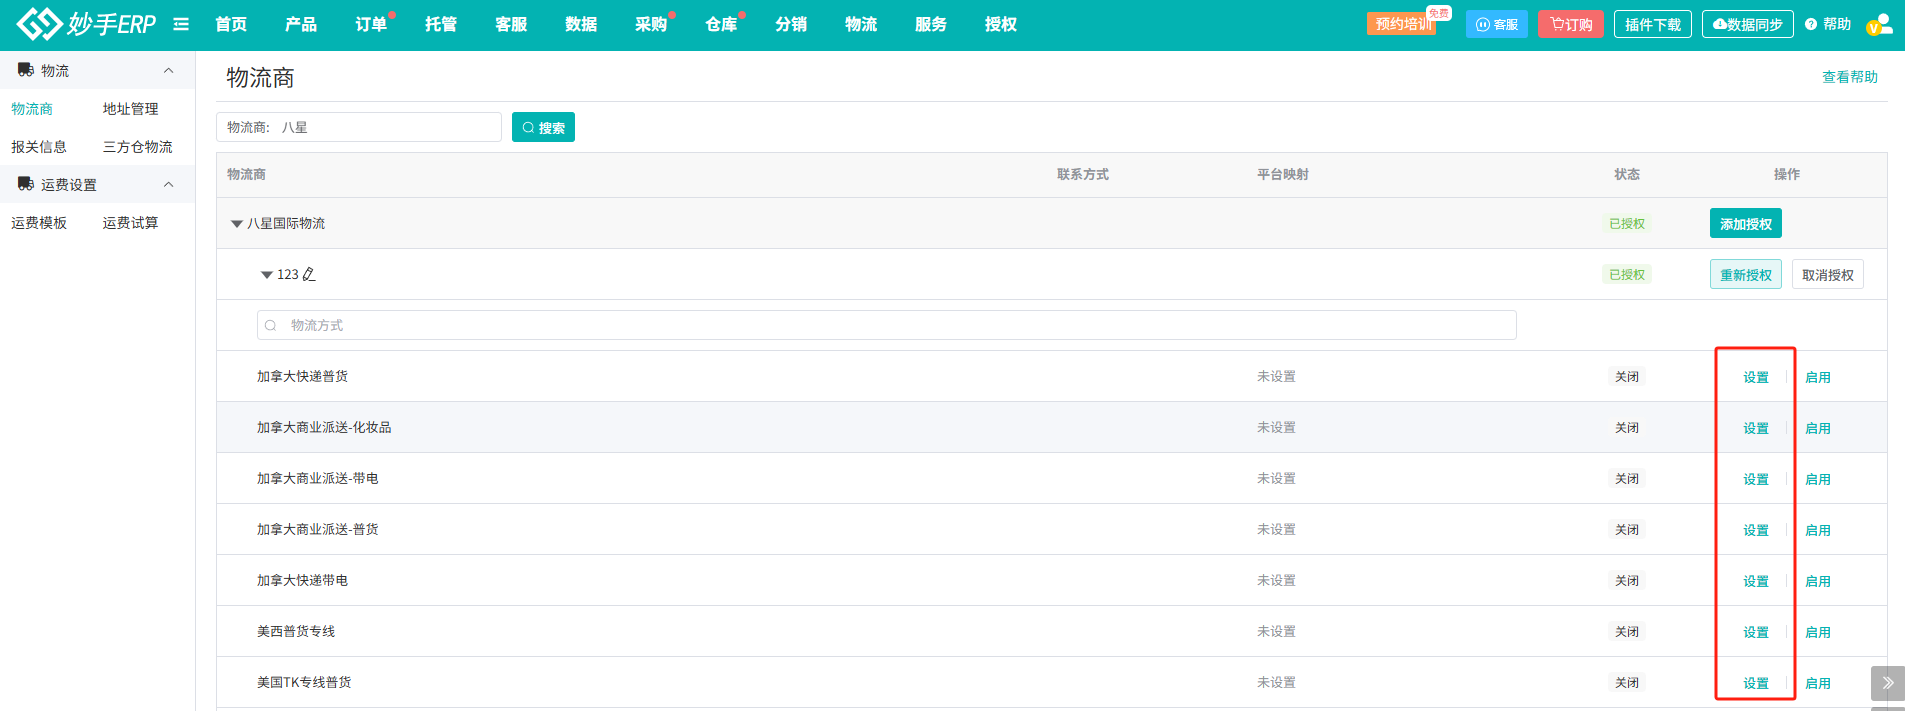The width and height of the screenshot is (1905, 711).
Task: Open the 分销 menu
Action: [791, 24]
